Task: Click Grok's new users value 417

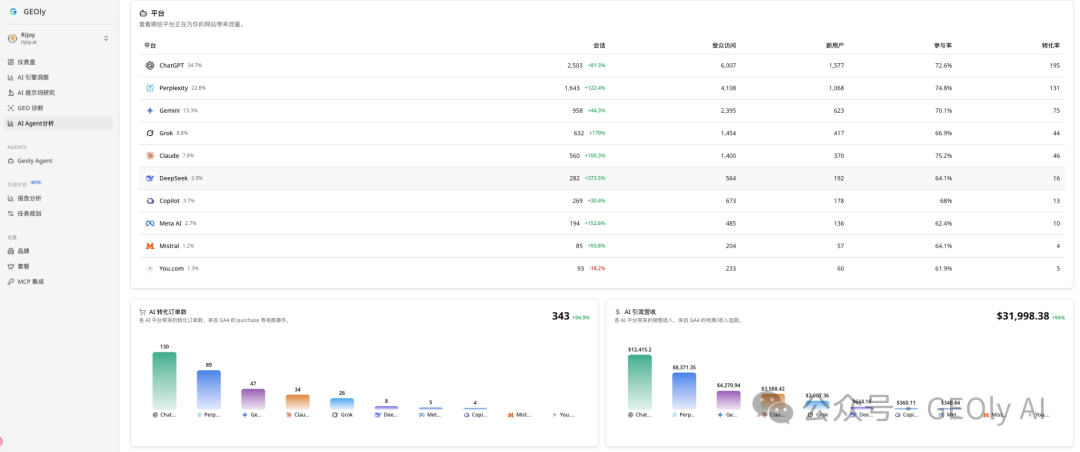Action: click(838, 133)
